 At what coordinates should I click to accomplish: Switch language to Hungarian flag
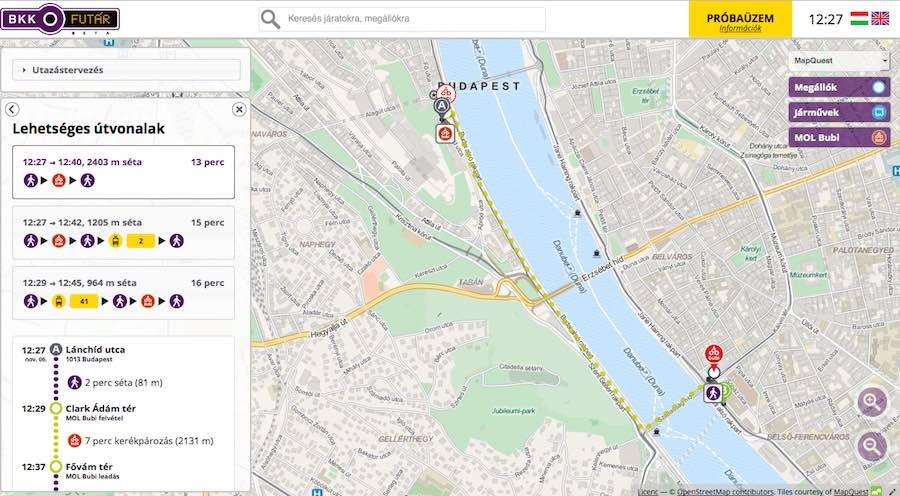tap(858, 19)
